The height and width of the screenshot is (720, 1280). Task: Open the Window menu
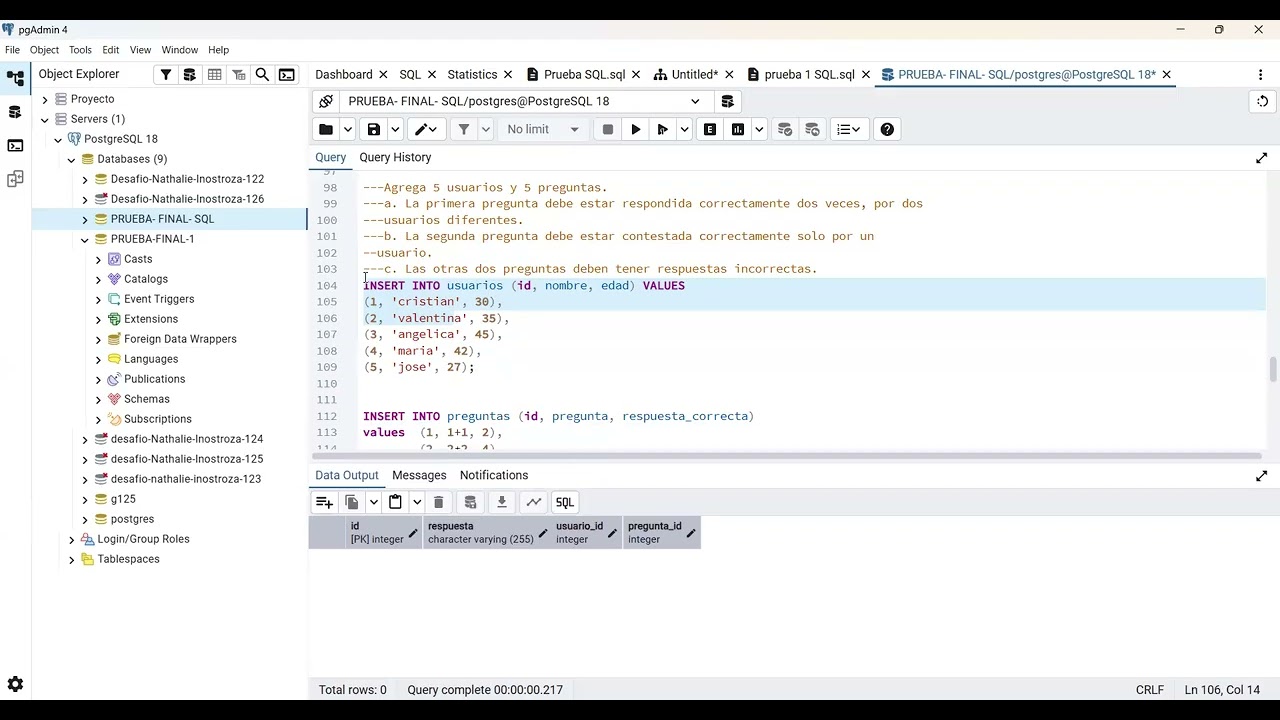[180, 50]
